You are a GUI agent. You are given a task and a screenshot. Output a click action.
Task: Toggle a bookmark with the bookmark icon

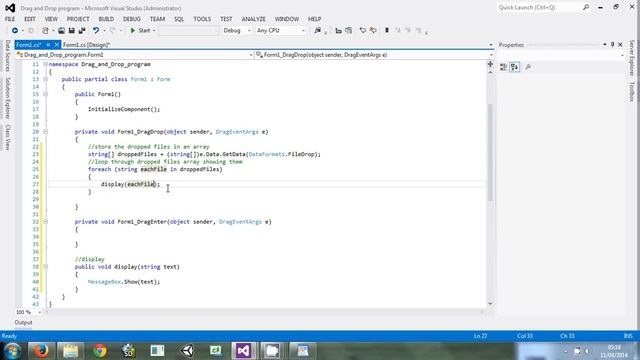tap(387, 31)
